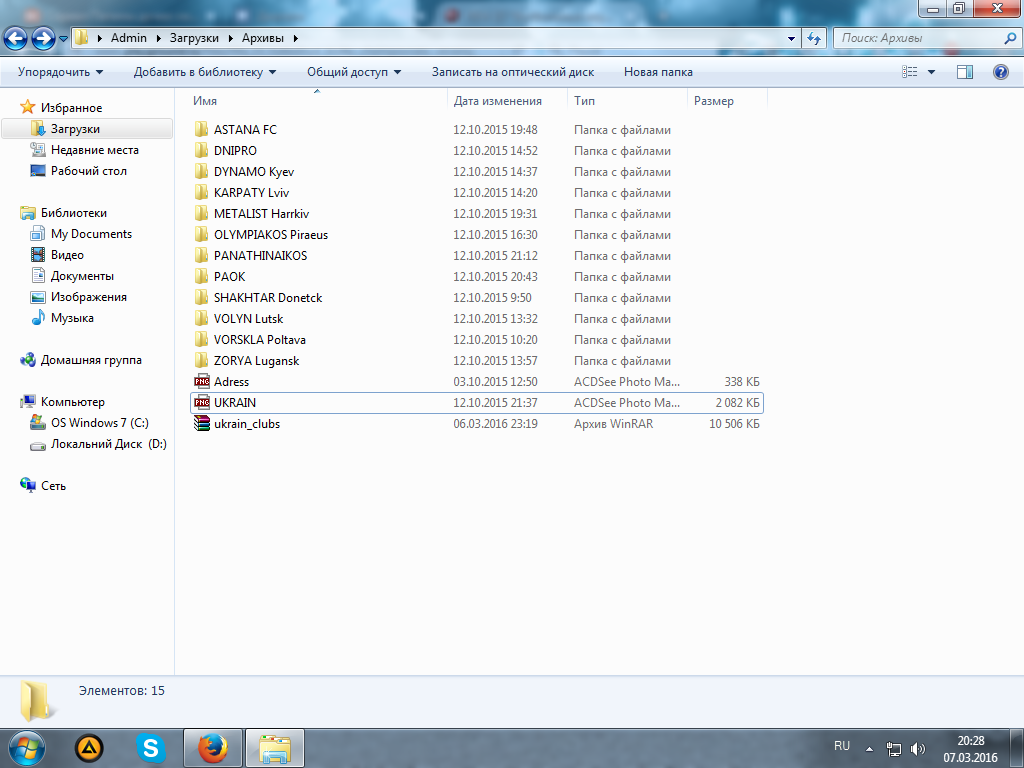Select the METALIST Harrkiv folder icon
The height and width of the screenshot is (768, 1024).
coord(202,213)
